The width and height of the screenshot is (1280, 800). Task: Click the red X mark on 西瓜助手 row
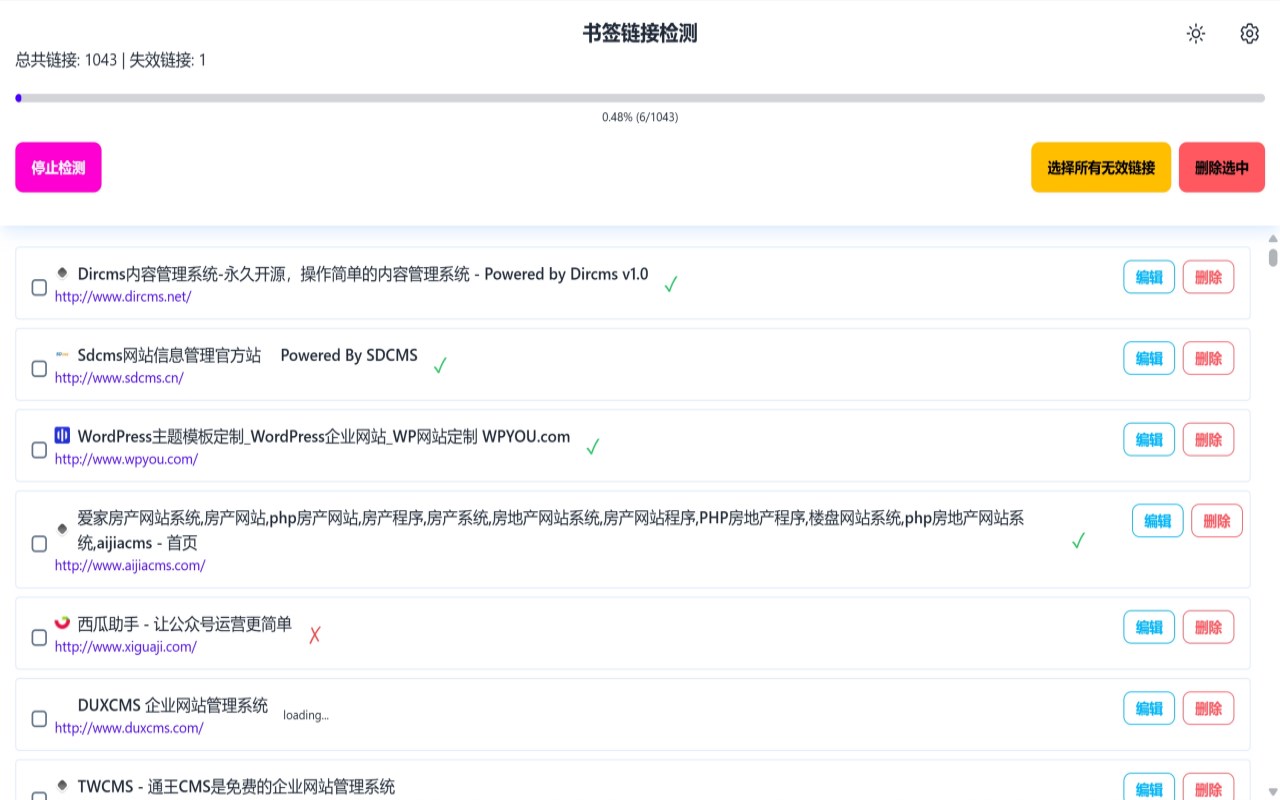coord(314,635)
